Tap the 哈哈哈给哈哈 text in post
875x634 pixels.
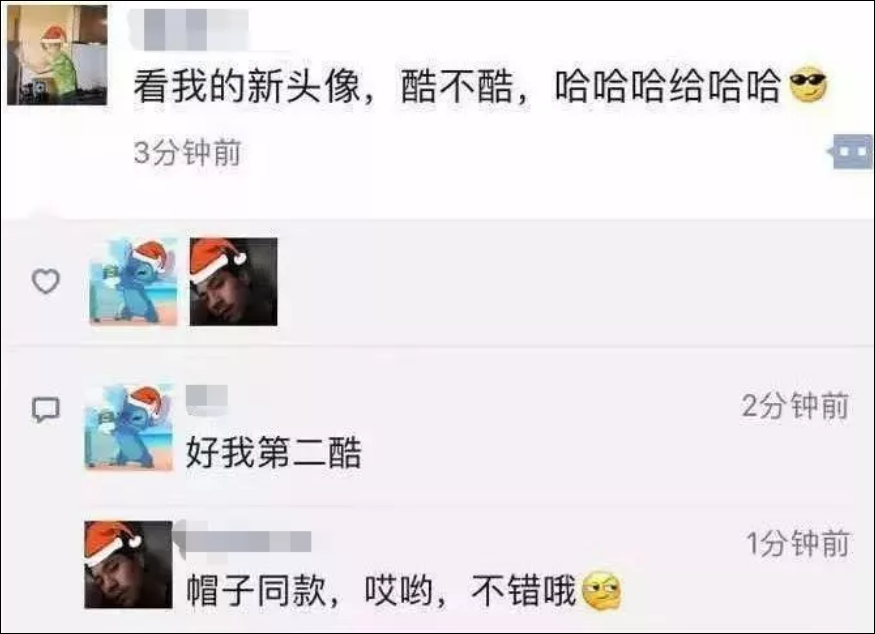pyautogui.click(x=668, y=87)
